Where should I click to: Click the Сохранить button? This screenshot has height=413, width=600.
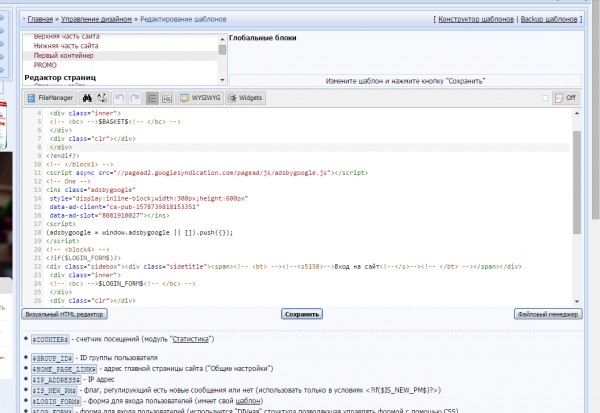click(x=302, y=314)
